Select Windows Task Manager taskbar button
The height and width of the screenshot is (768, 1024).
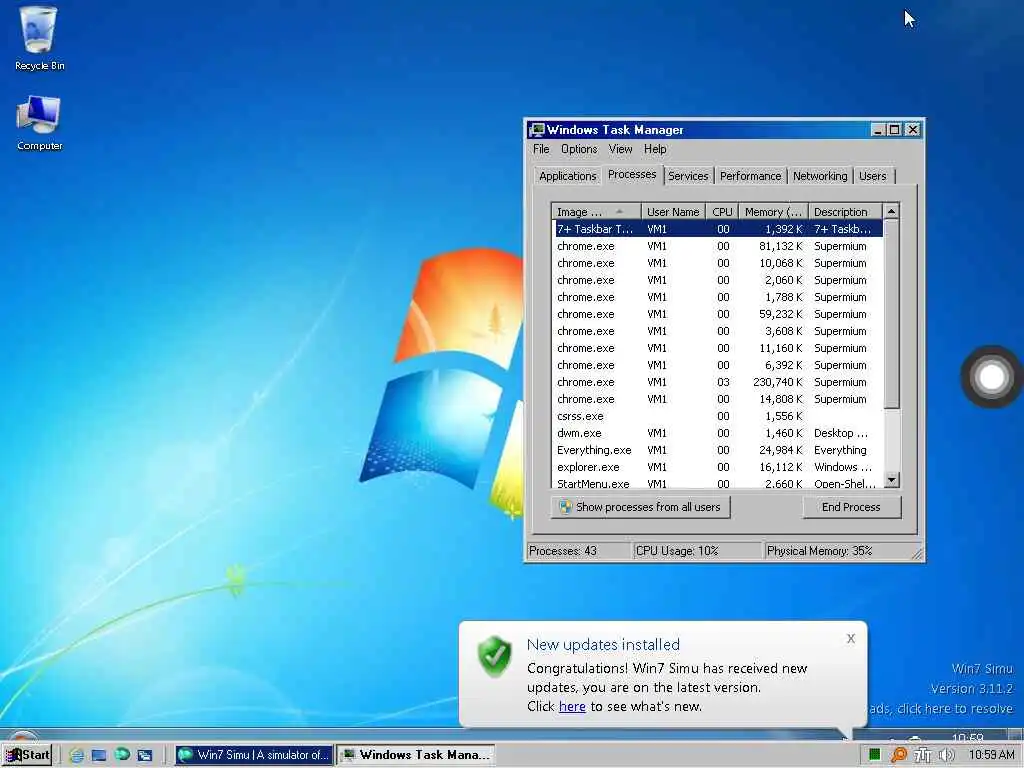416,755
